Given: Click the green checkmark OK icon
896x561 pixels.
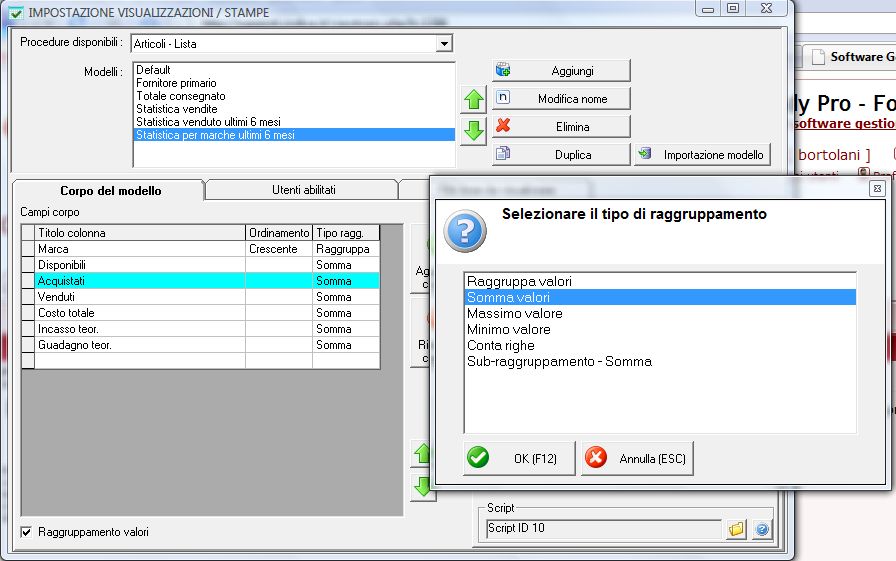Looking at the screenshot, I should (x=478, y=457).
